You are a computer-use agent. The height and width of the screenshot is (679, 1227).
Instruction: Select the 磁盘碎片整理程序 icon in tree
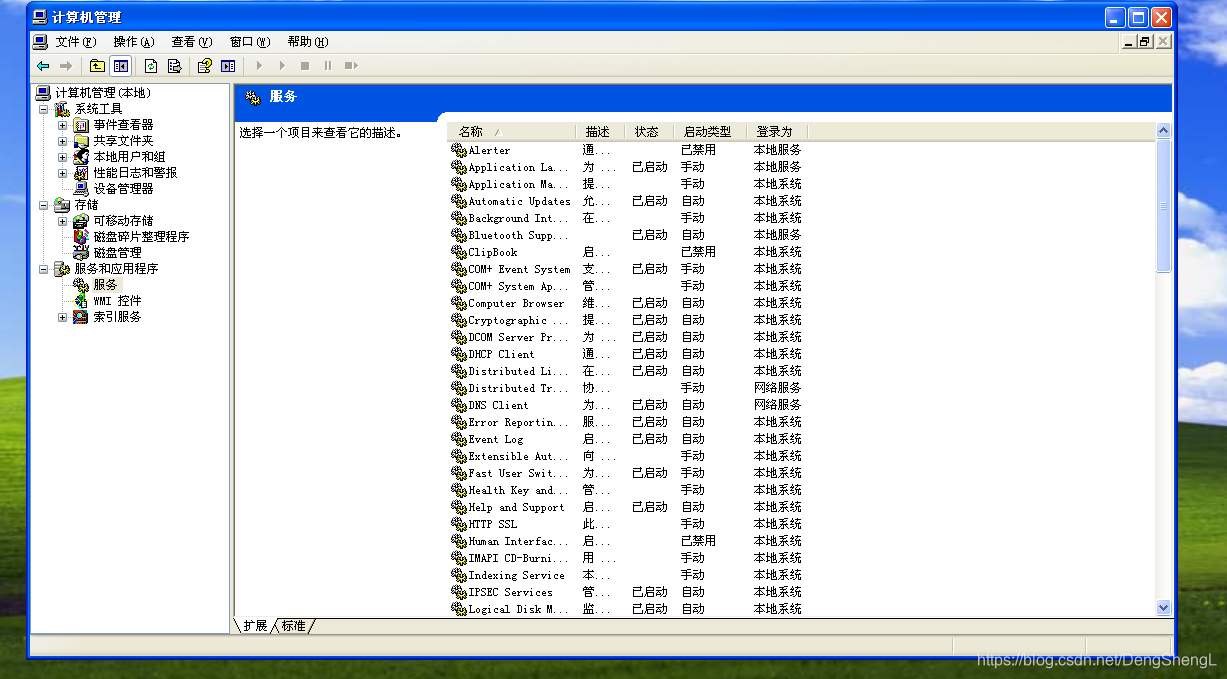click(x=81, y=236)
